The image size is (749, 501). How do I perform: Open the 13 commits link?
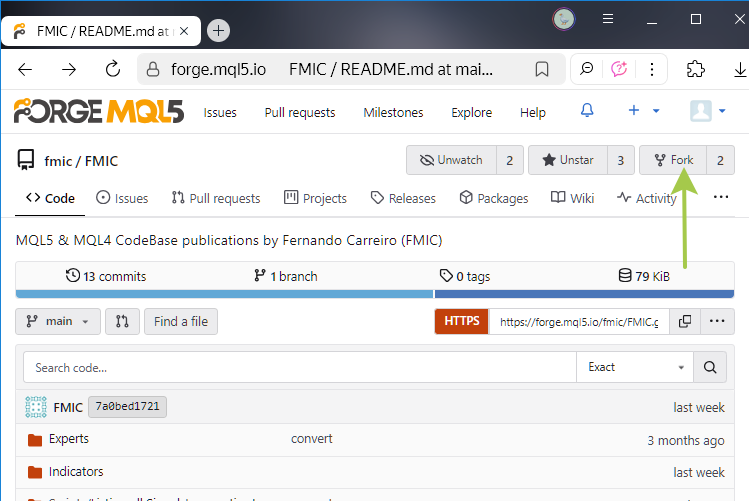[x=106, y=276]
